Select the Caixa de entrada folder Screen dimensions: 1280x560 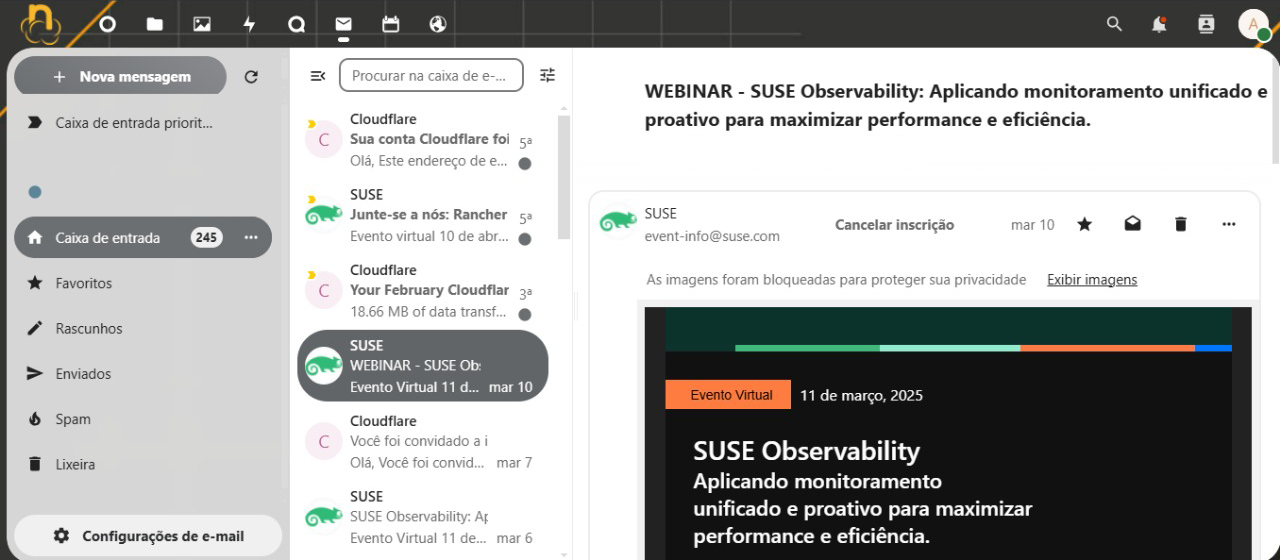[143, 237]
